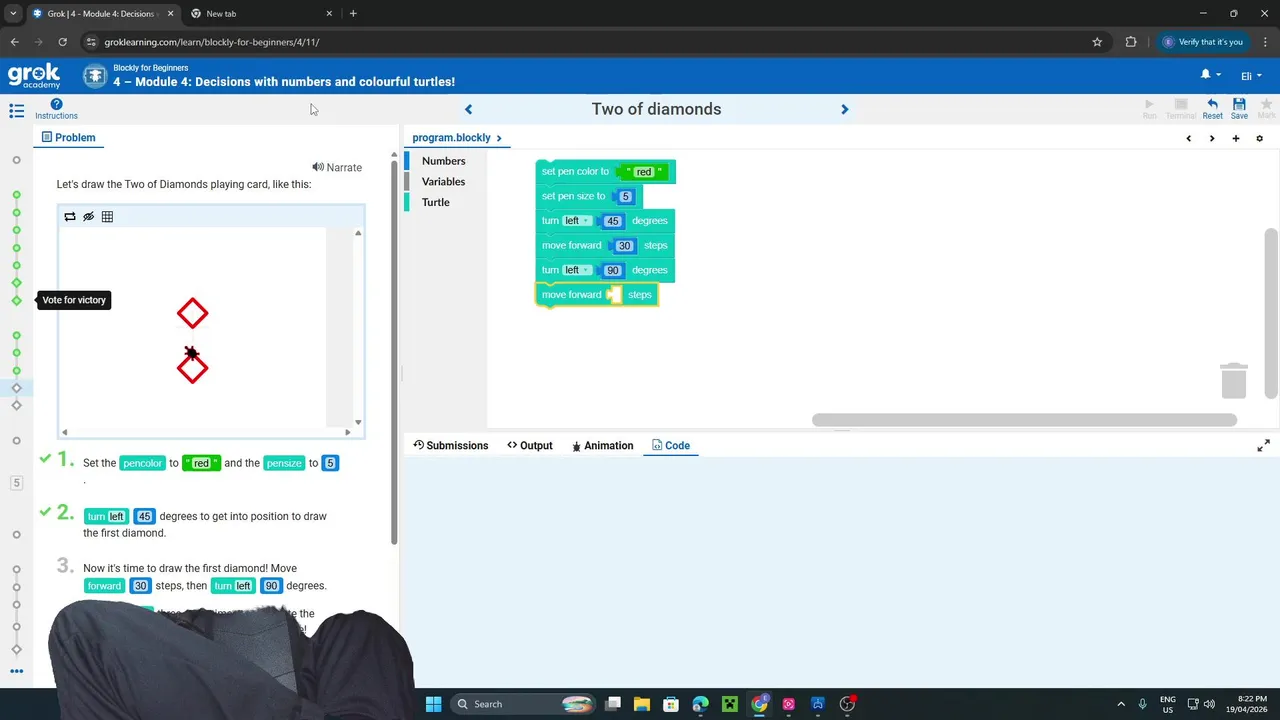The height and width of the screenshot is (720, 1280).
Task: Select the Variables toolbox category
Action: coord(443,182)
